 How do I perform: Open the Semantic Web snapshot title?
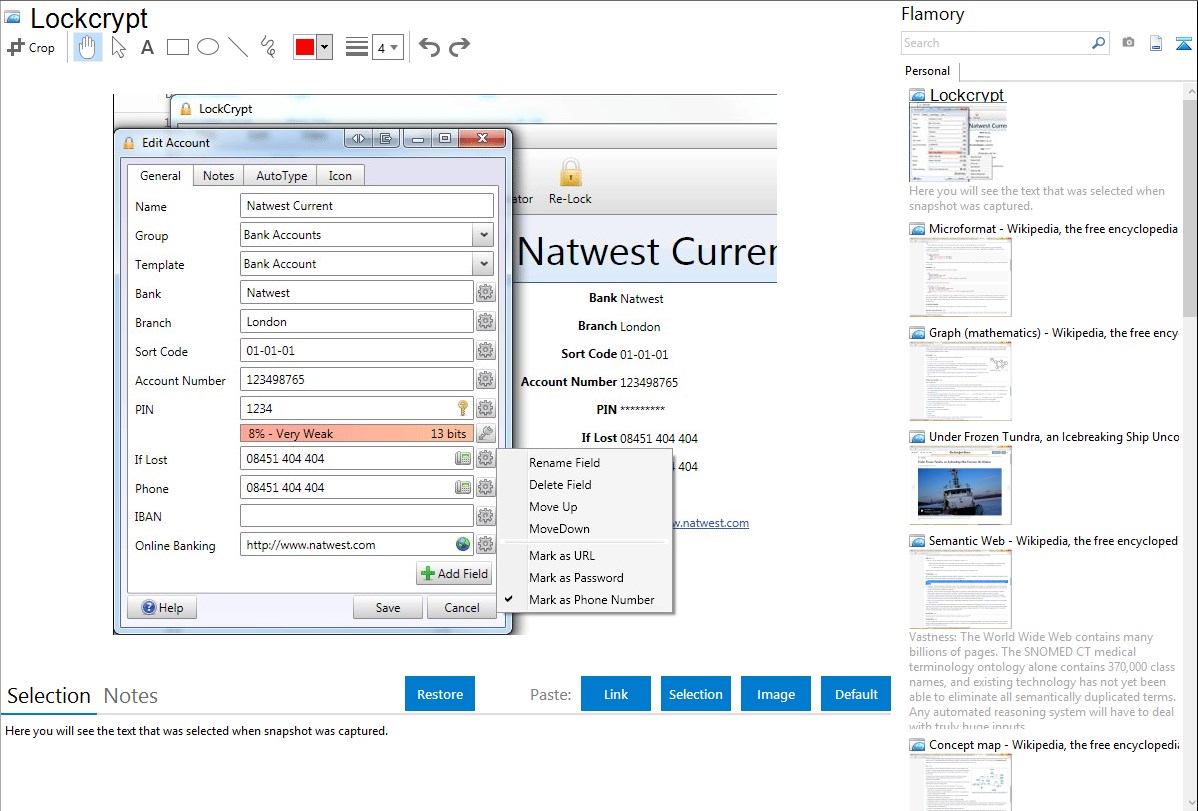(1053, 541)
